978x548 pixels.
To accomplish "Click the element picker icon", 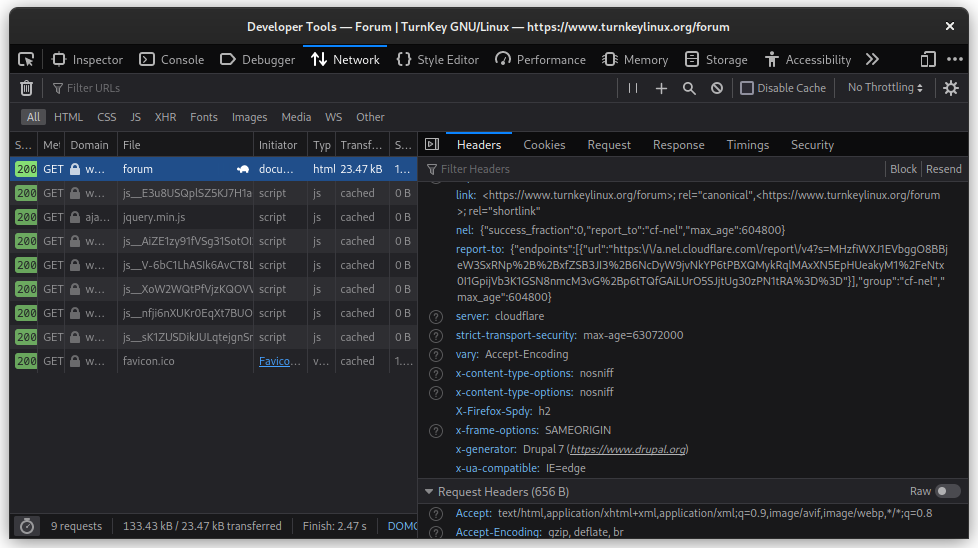I will click(26, 60).
